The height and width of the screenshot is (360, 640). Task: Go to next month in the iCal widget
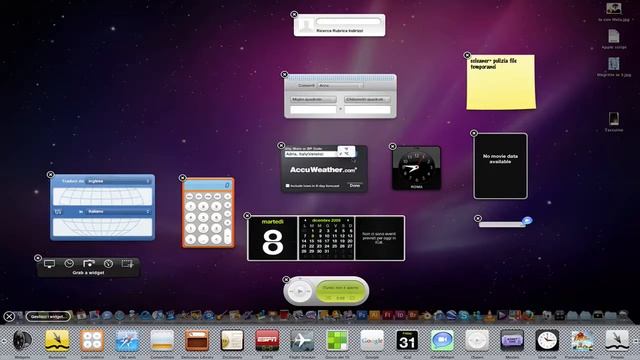[x=347, y=220]
